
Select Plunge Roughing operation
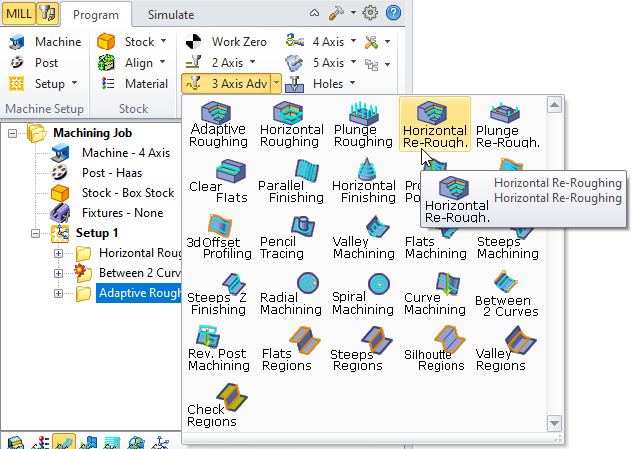tap(363, 124)
